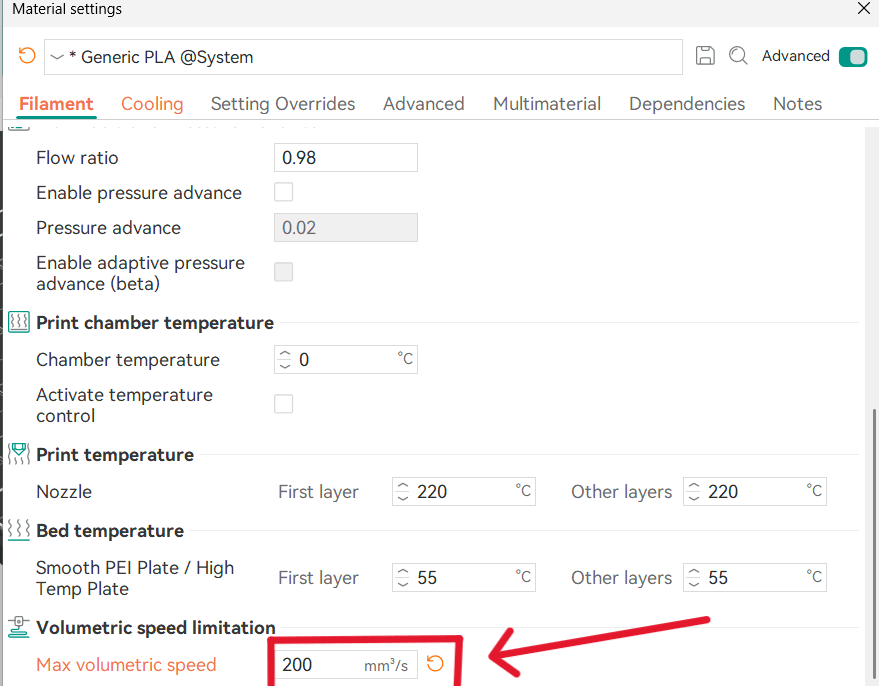Click the save preset floppy disk icon
The width and height of the screenshot is (879, 686).
(x=705, y=56)
